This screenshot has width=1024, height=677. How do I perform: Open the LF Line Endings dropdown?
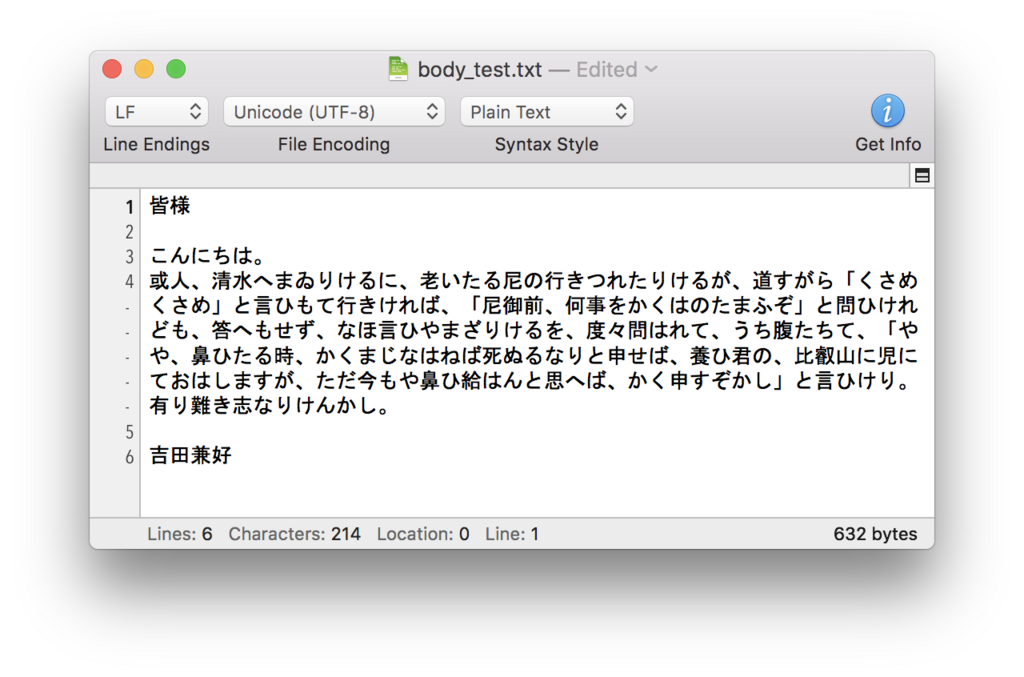pyautogui.click(x=156, y=111)
